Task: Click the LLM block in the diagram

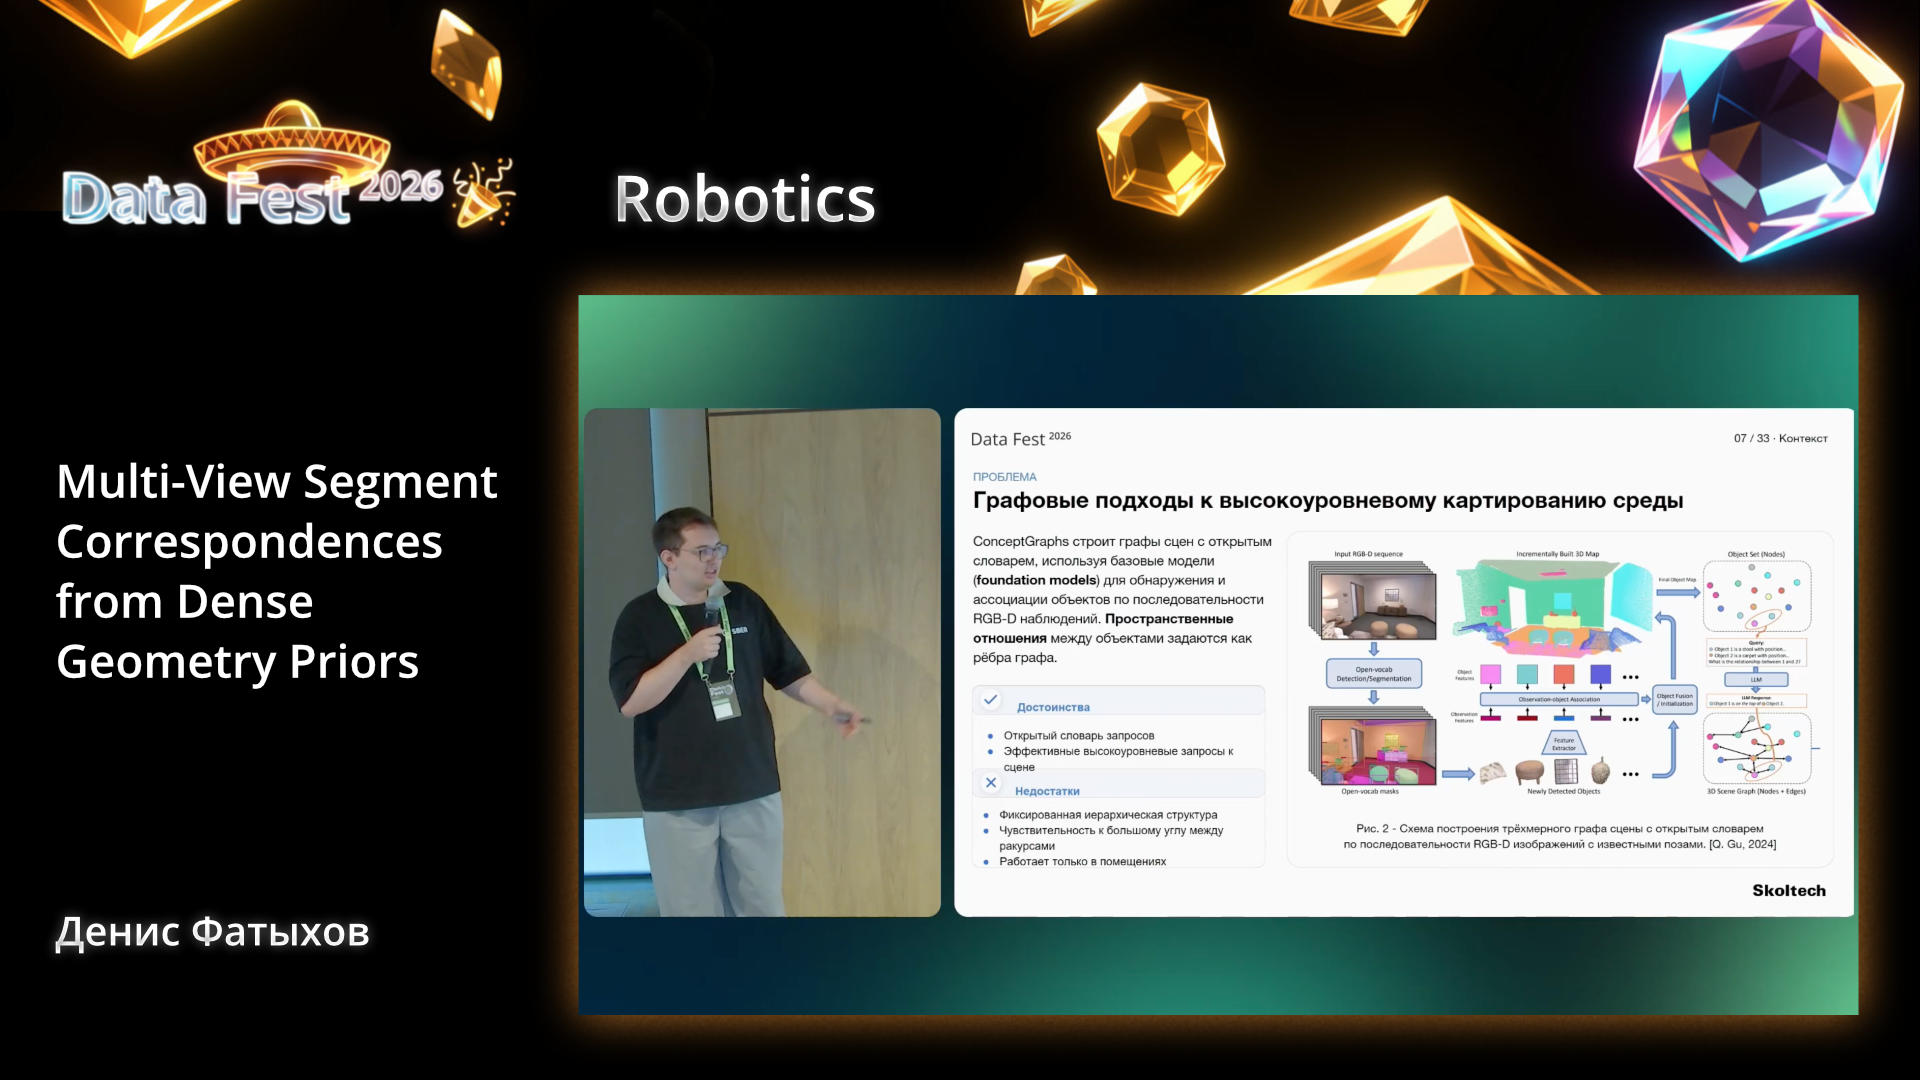Action: click(1756, 680)
